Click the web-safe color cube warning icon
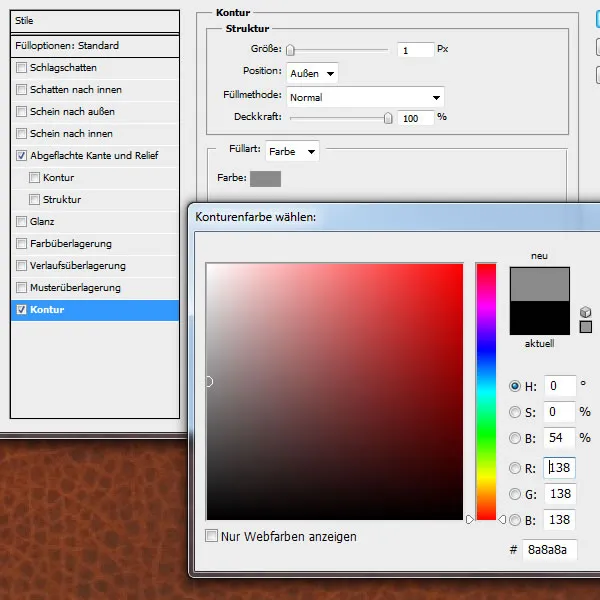The width and height of the screenshot is (600, 600). (x=585, y=312)
